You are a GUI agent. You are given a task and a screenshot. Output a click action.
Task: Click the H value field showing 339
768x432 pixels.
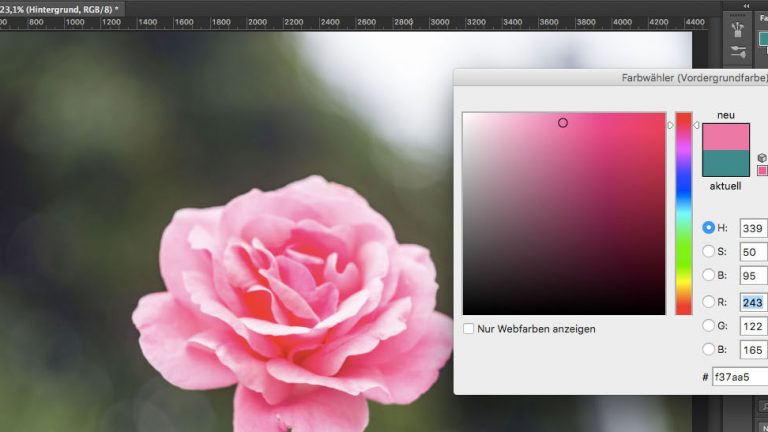tap(753, 228)
